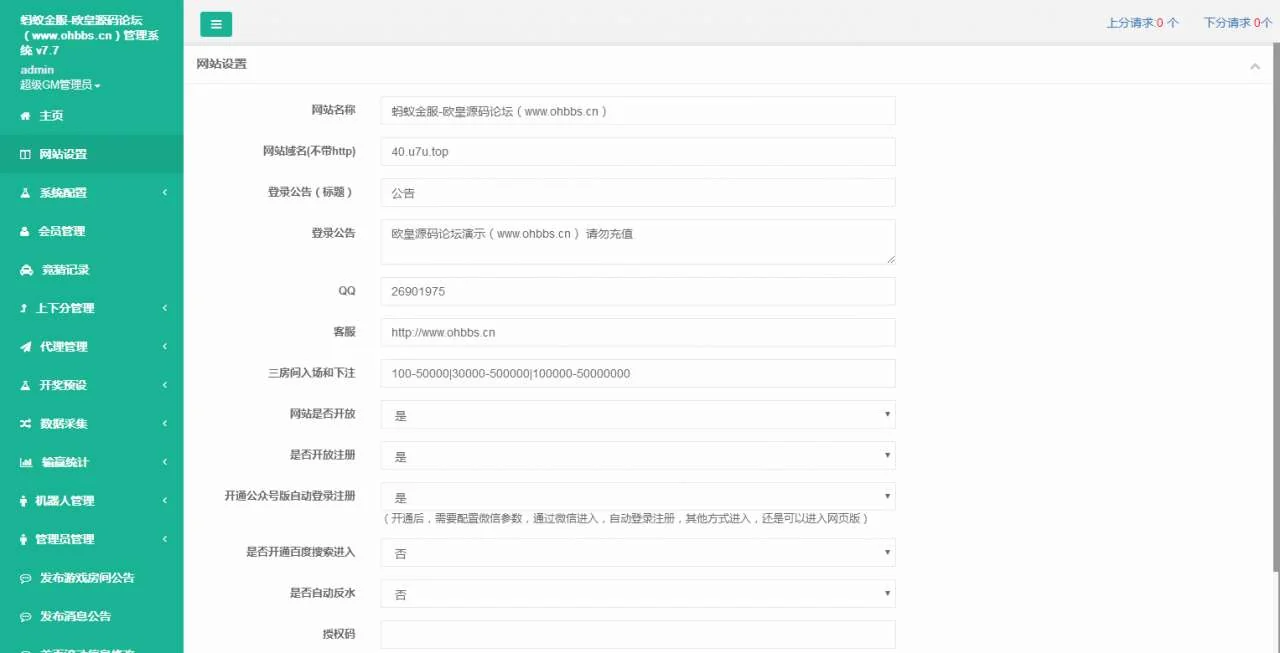Open the 下分请求 notification link
Screen dimensions: 1280x653
(x=1238, y=22)
